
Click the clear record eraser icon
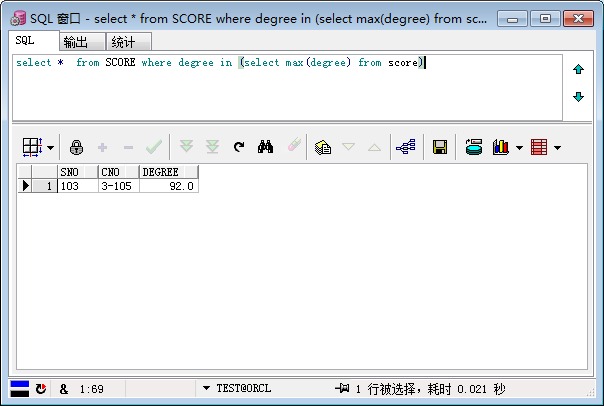pyautogui.click(x=294, y=145)
